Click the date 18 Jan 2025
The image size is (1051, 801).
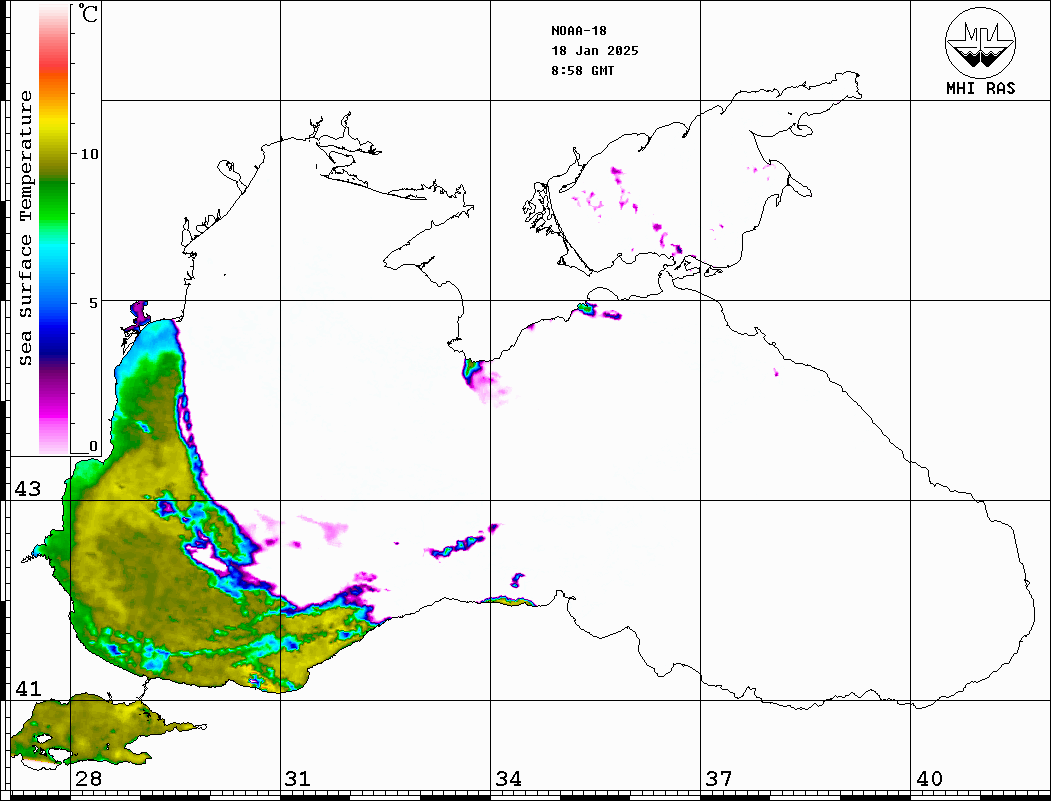pos(595,51)
